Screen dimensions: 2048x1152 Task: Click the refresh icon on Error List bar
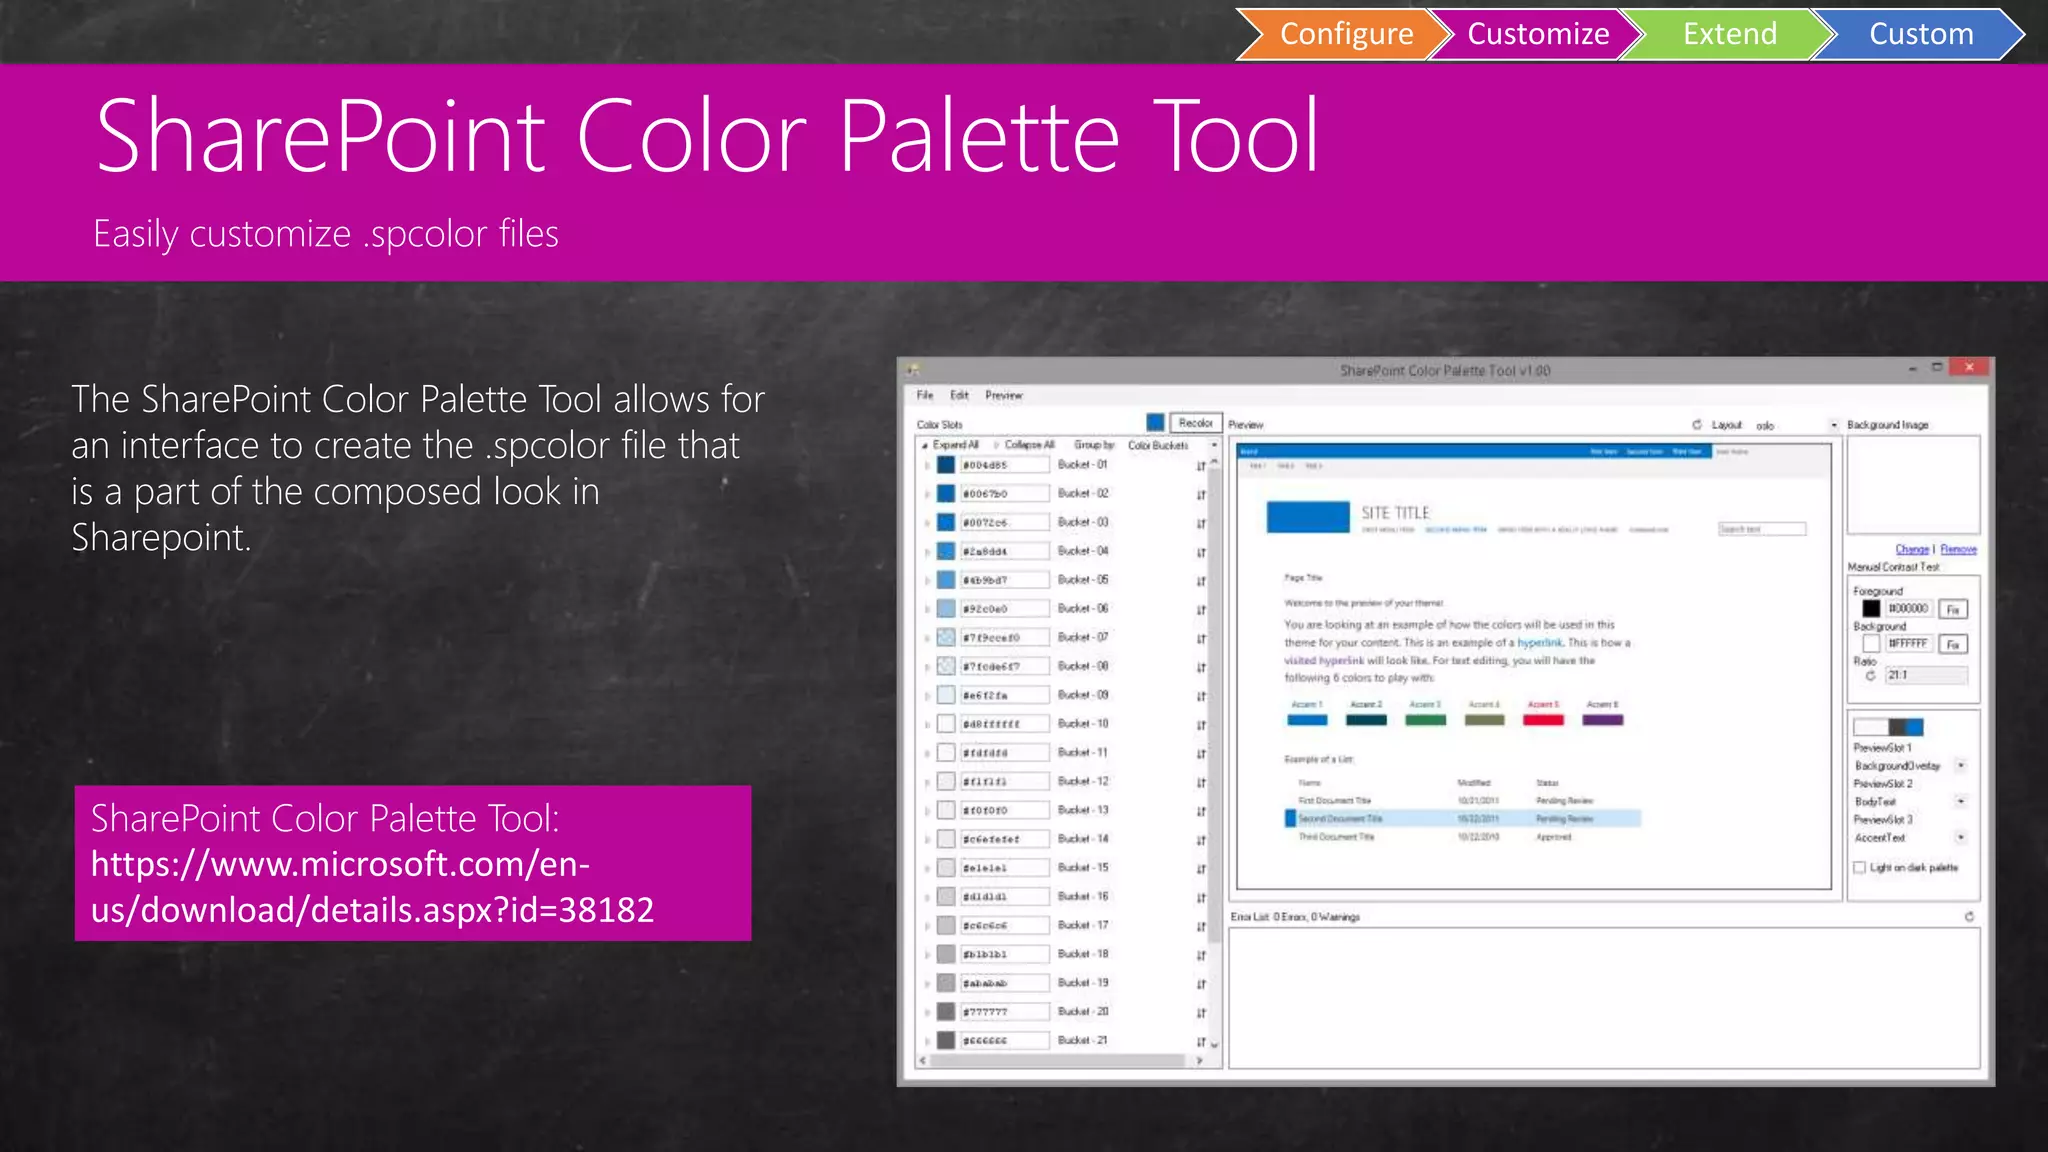pos(1969,917)
